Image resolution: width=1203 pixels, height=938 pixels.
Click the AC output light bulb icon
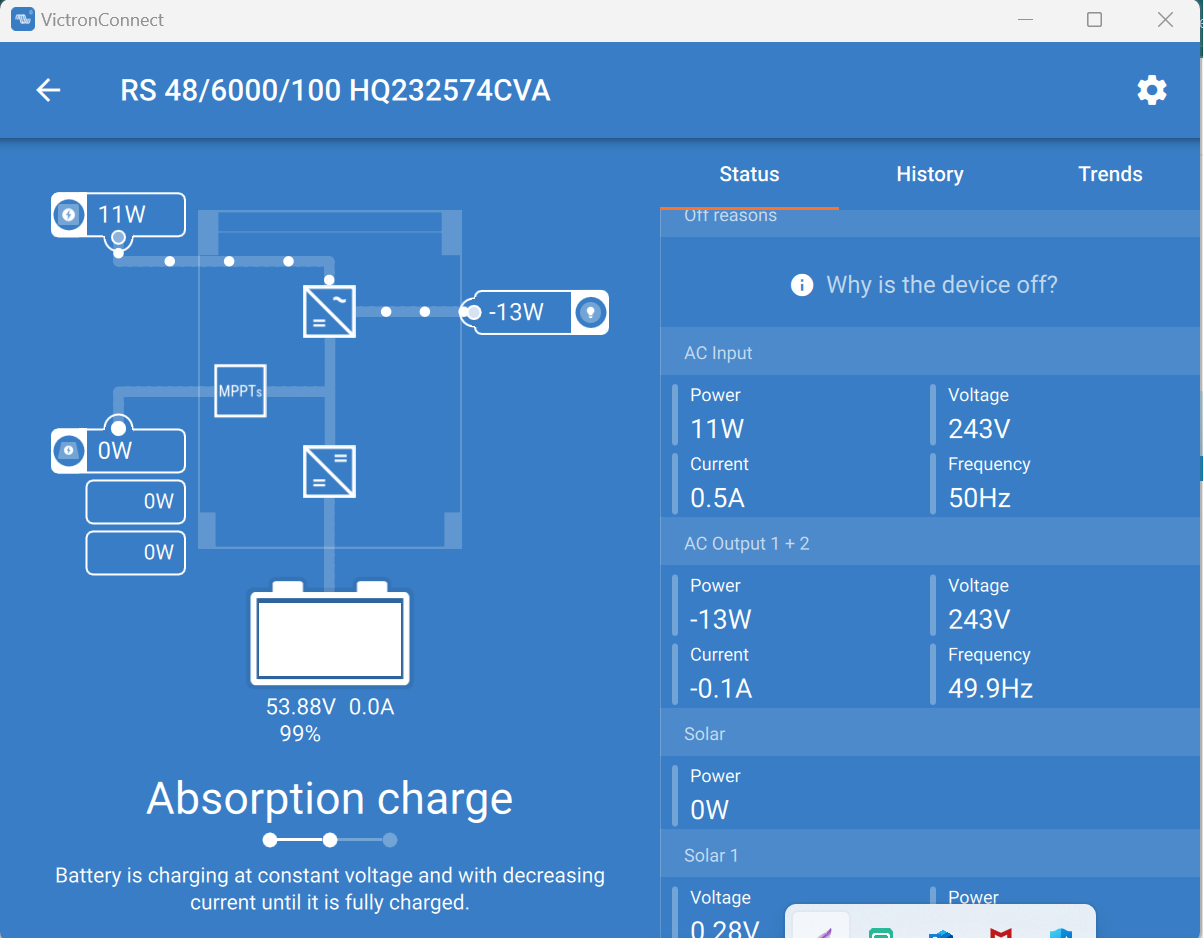click(590, 313)
